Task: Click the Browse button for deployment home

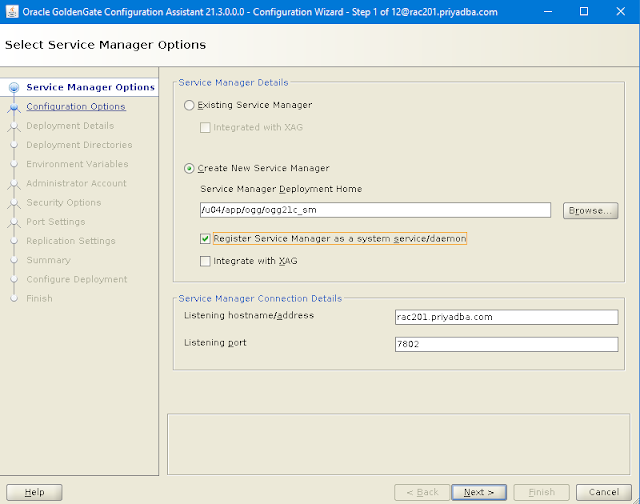Action: pos(590,211)
